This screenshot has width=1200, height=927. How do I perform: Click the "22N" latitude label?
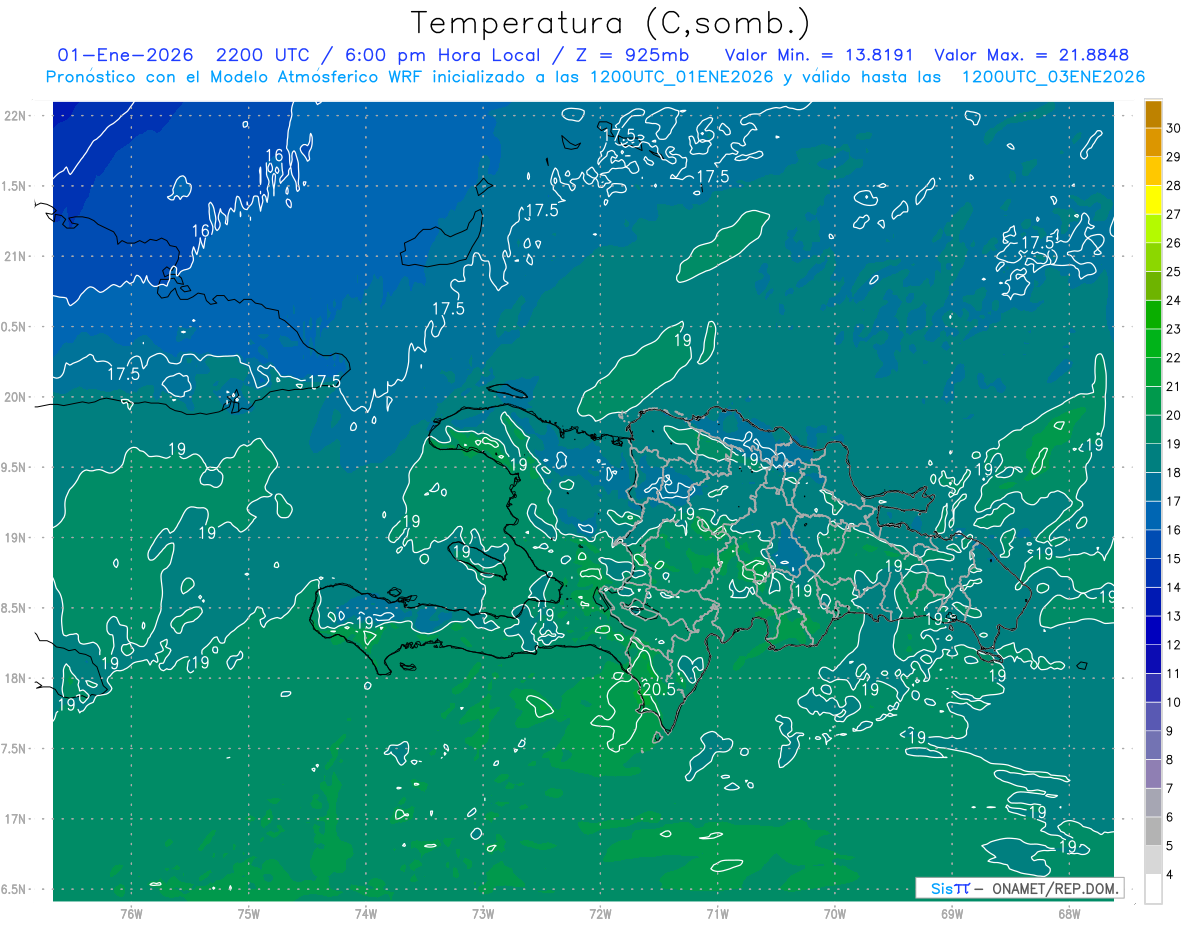[15, 115]
